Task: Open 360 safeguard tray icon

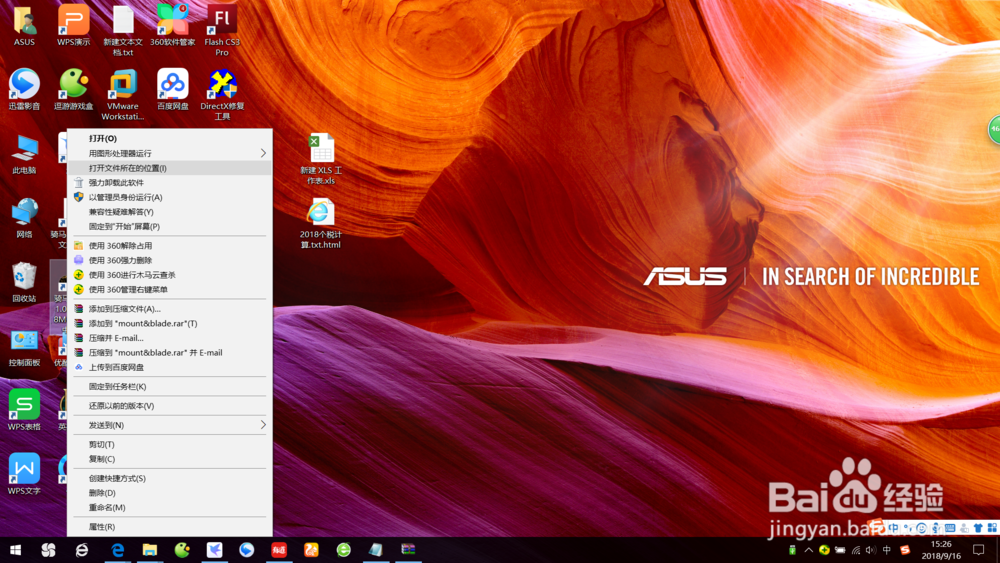Action: click(x=825, y=550)
